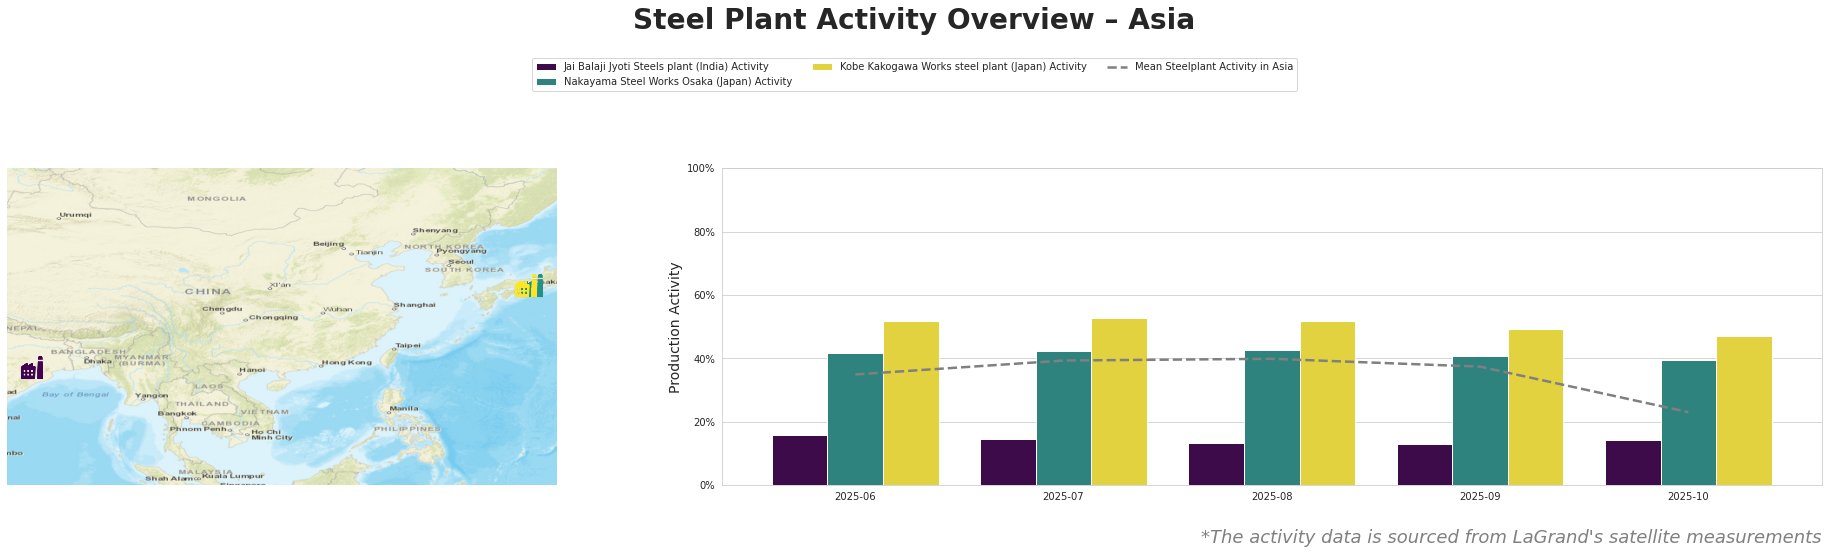This screenshot has width=1828, height=554.
Task: Click the teal Nakayama bar for 2025-06
Action: (855, 419)
